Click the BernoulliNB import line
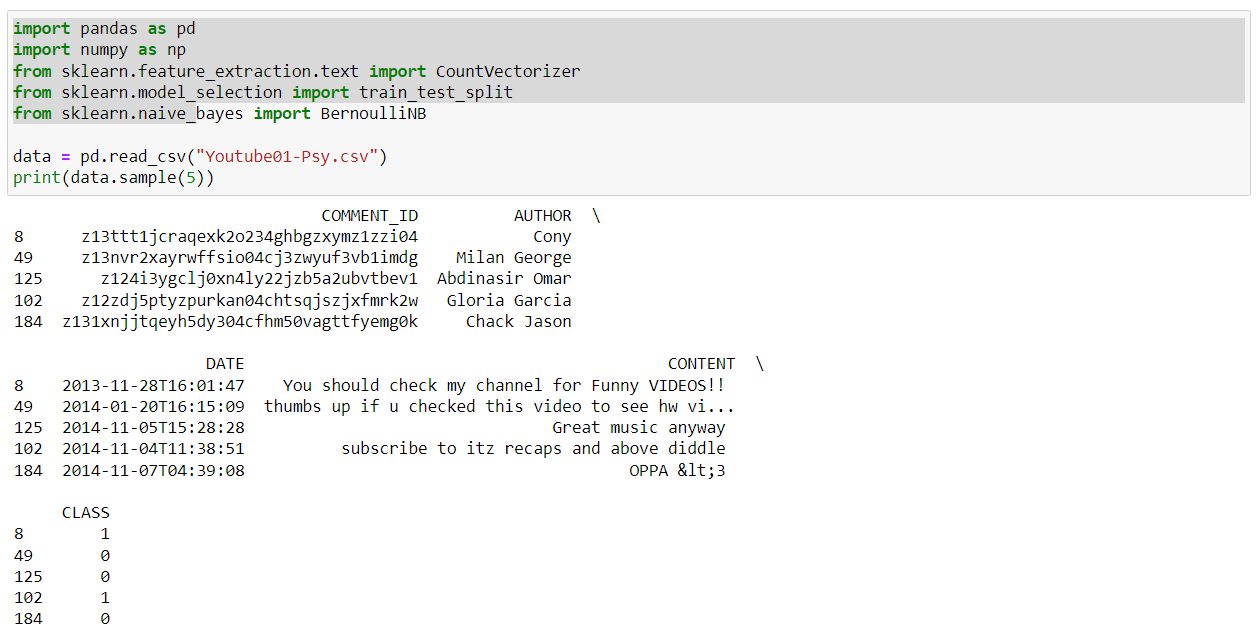The height and width of the screenshot is (630, 1260). 220,113
